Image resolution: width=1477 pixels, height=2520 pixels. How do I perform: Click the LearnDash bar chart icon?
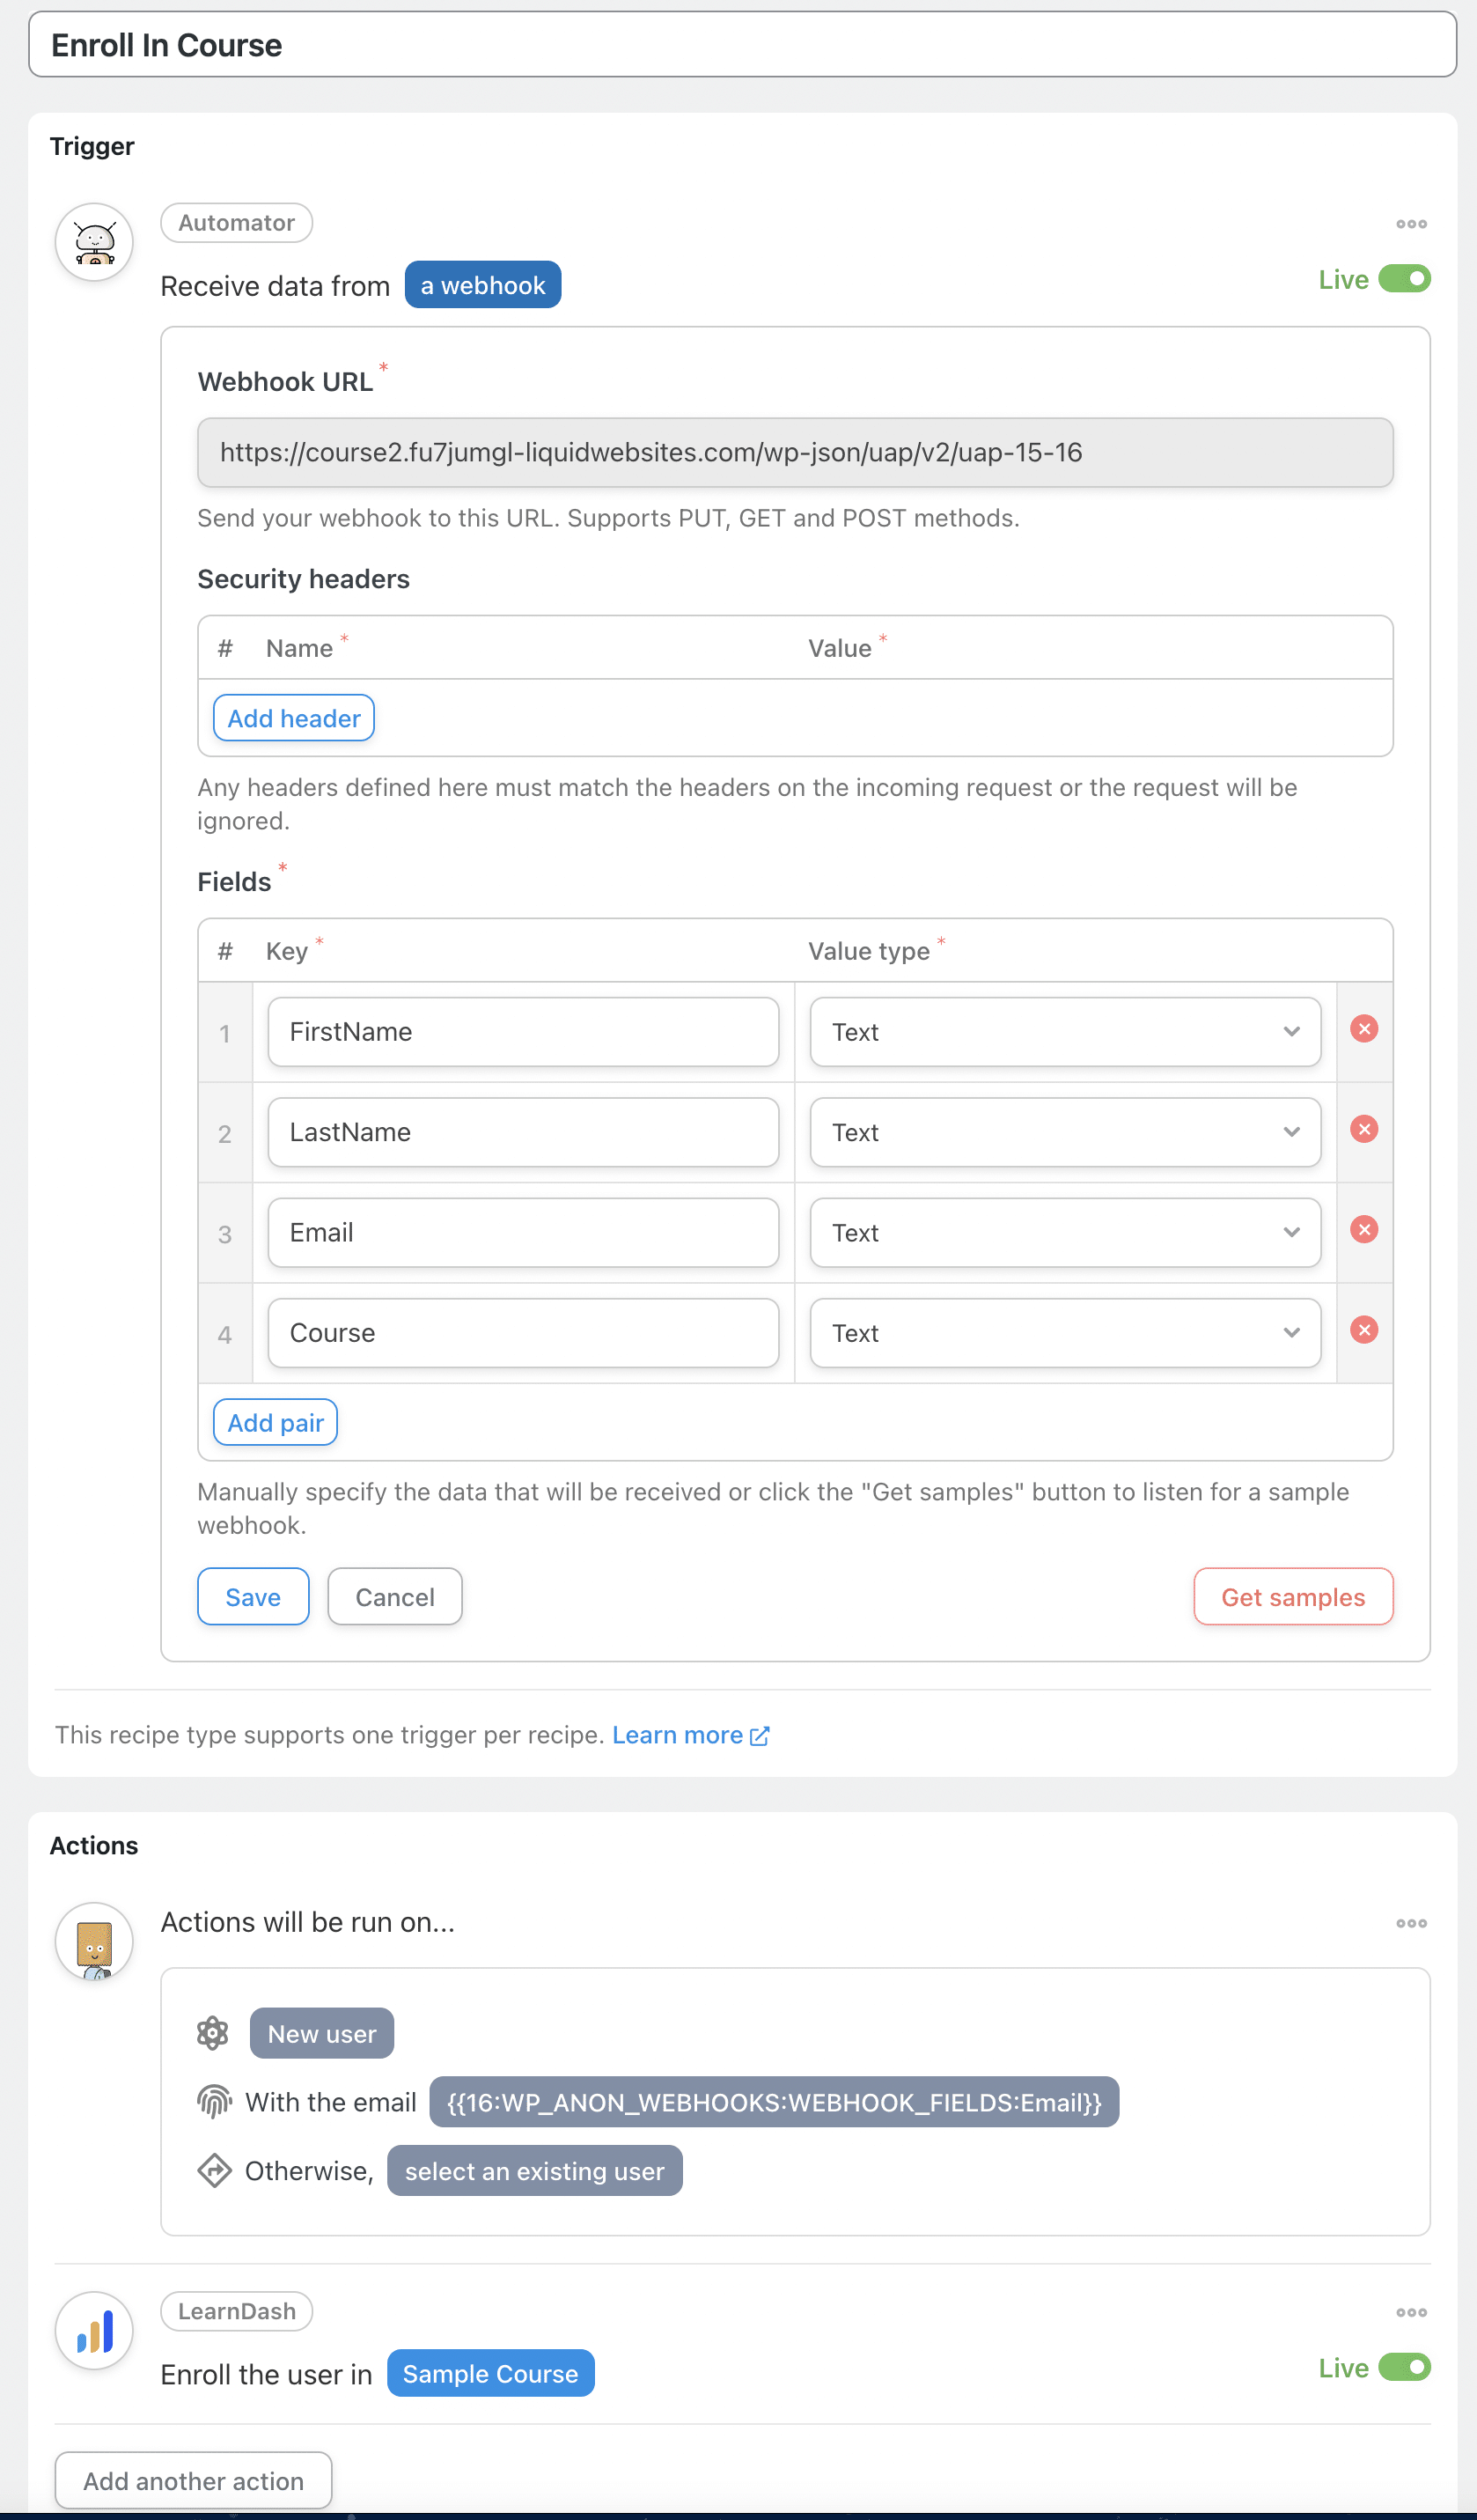[93, 2330]
